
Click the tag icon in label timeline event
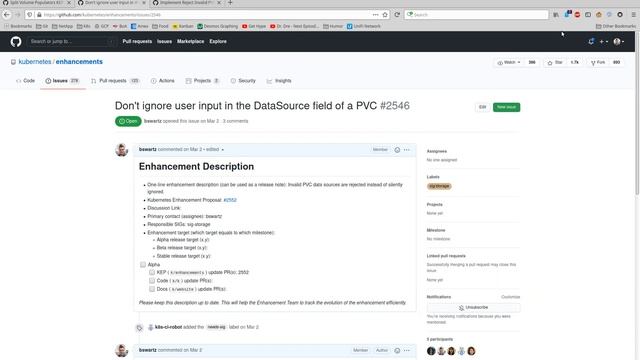(x=140, y=327)
